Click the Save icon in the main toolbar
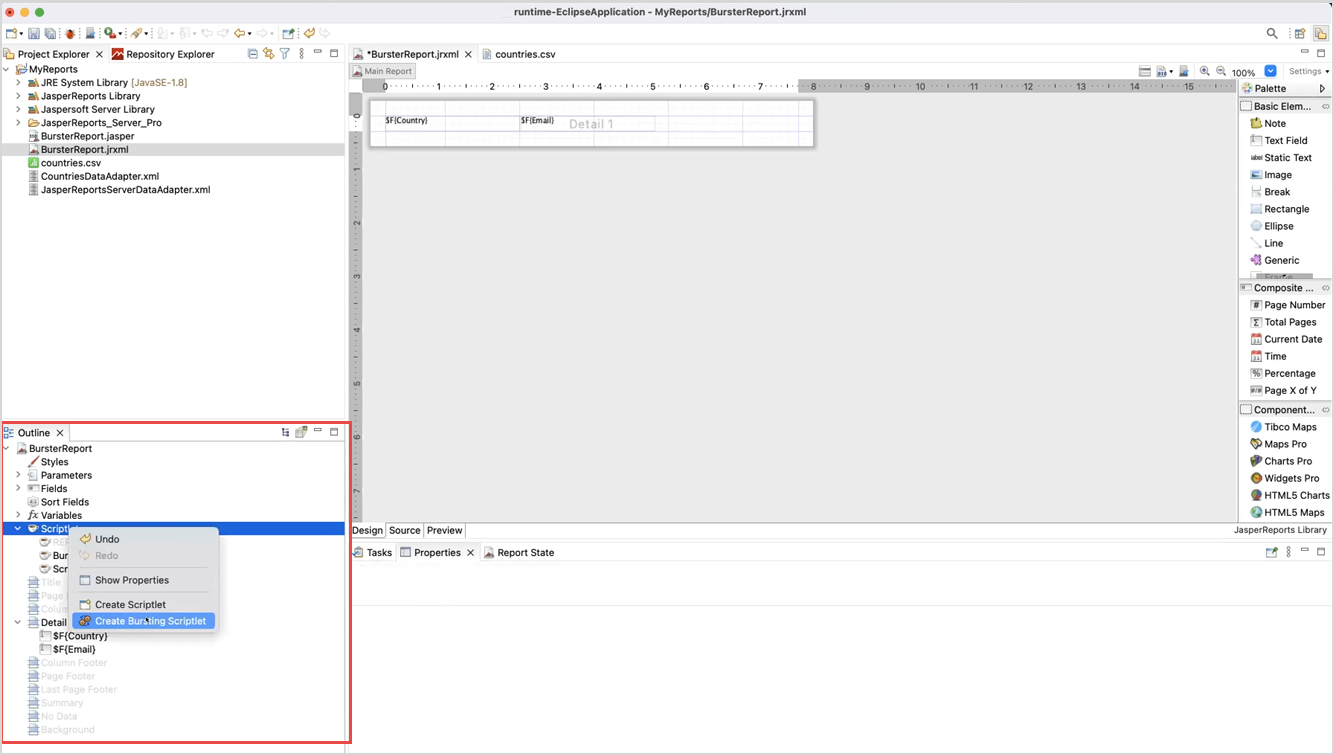This screenshot has width=1334, height=755. point(34,33)
